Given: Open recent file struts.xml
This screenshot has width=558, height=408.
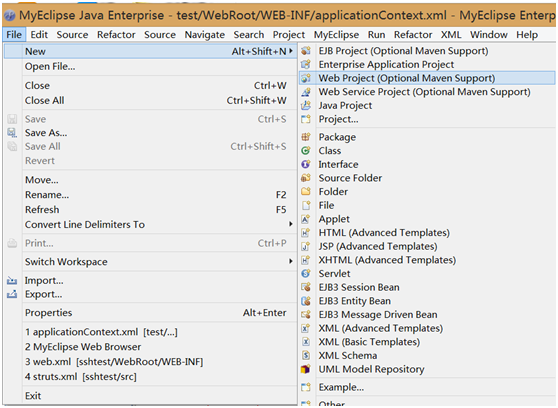Looking at the screenshot, I should pos(151,377).
